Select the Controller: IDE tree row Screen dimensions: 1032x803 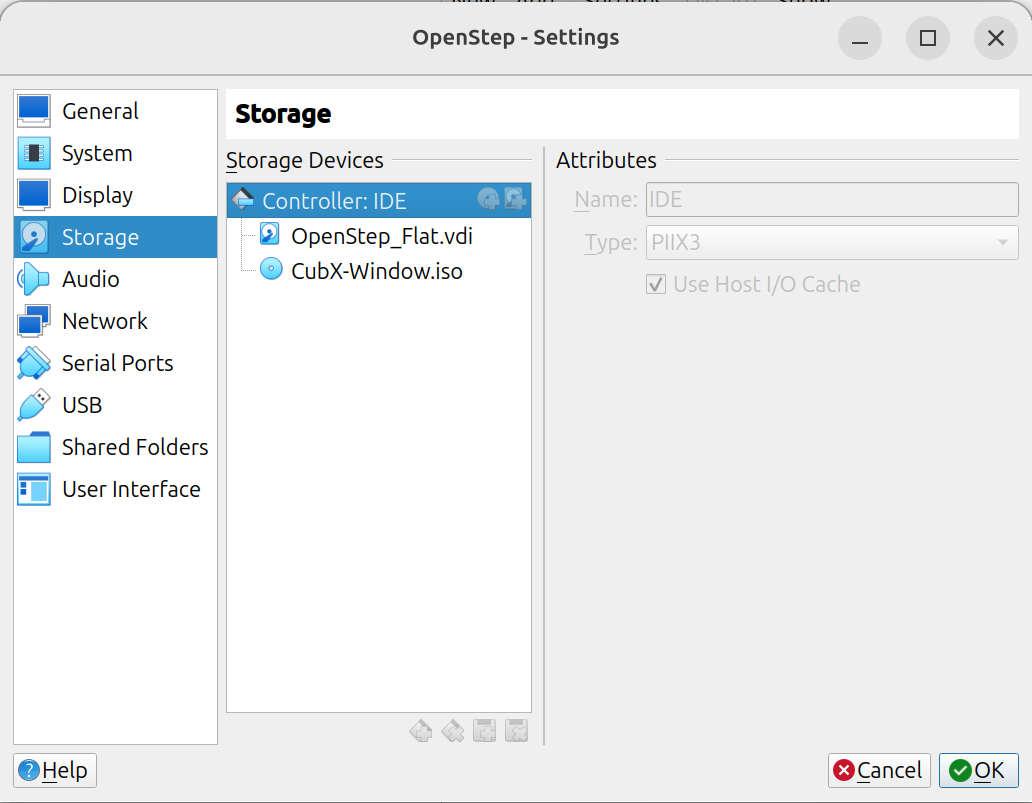pyautogui.click(x=334, y=201)
